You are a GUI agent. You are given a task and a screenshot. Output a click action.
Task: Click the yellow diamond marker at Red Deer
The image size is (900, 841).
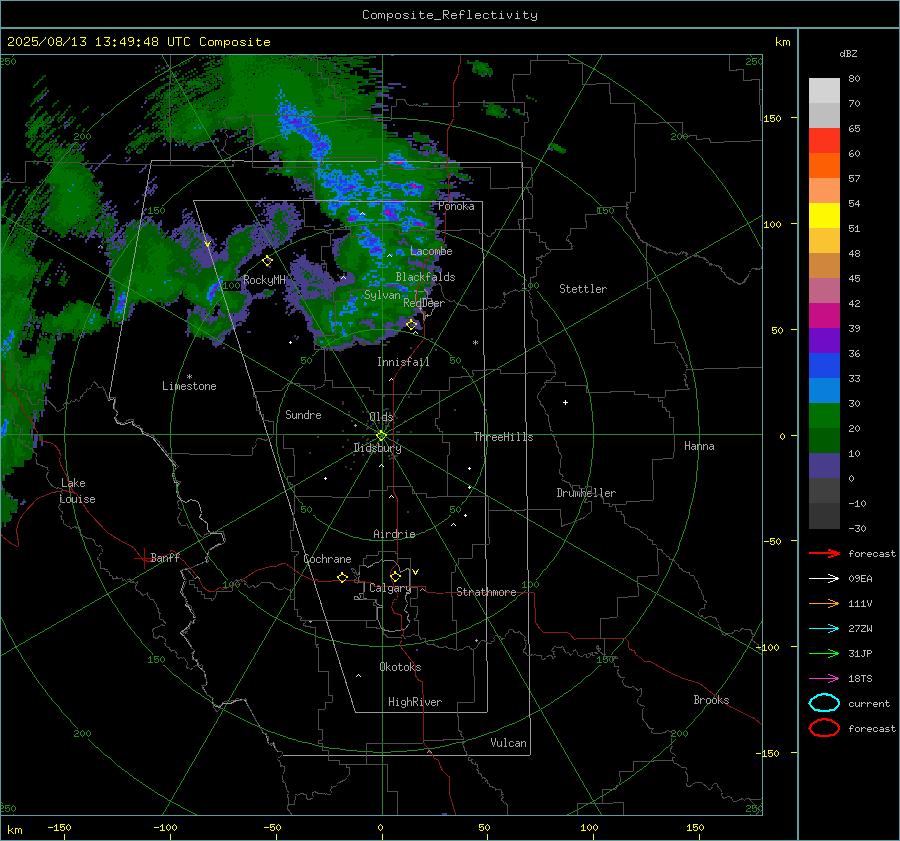[x=412, y=325]
